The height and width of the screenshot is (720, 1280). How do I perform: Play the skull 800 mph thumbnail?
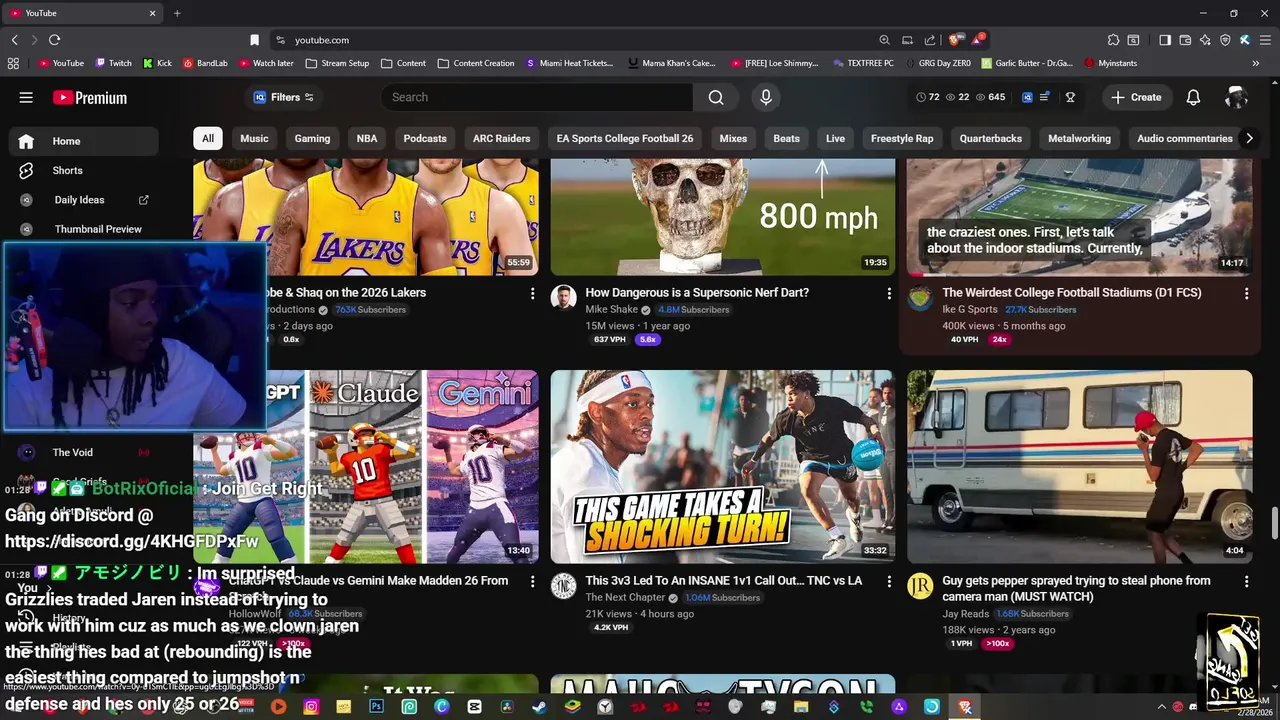click(723, 217)
